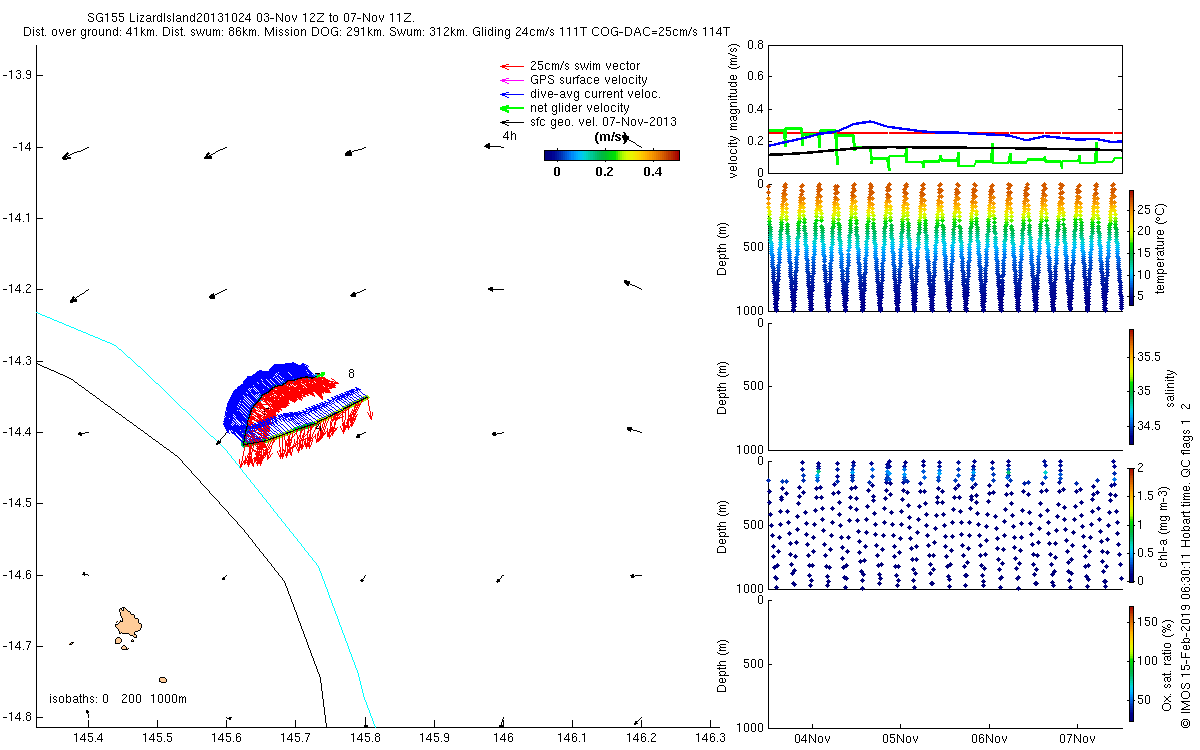The width and height of the screenshot is (1200, 750).
Task: Click the chl-a colorbar
Action: coord(1132,525)
